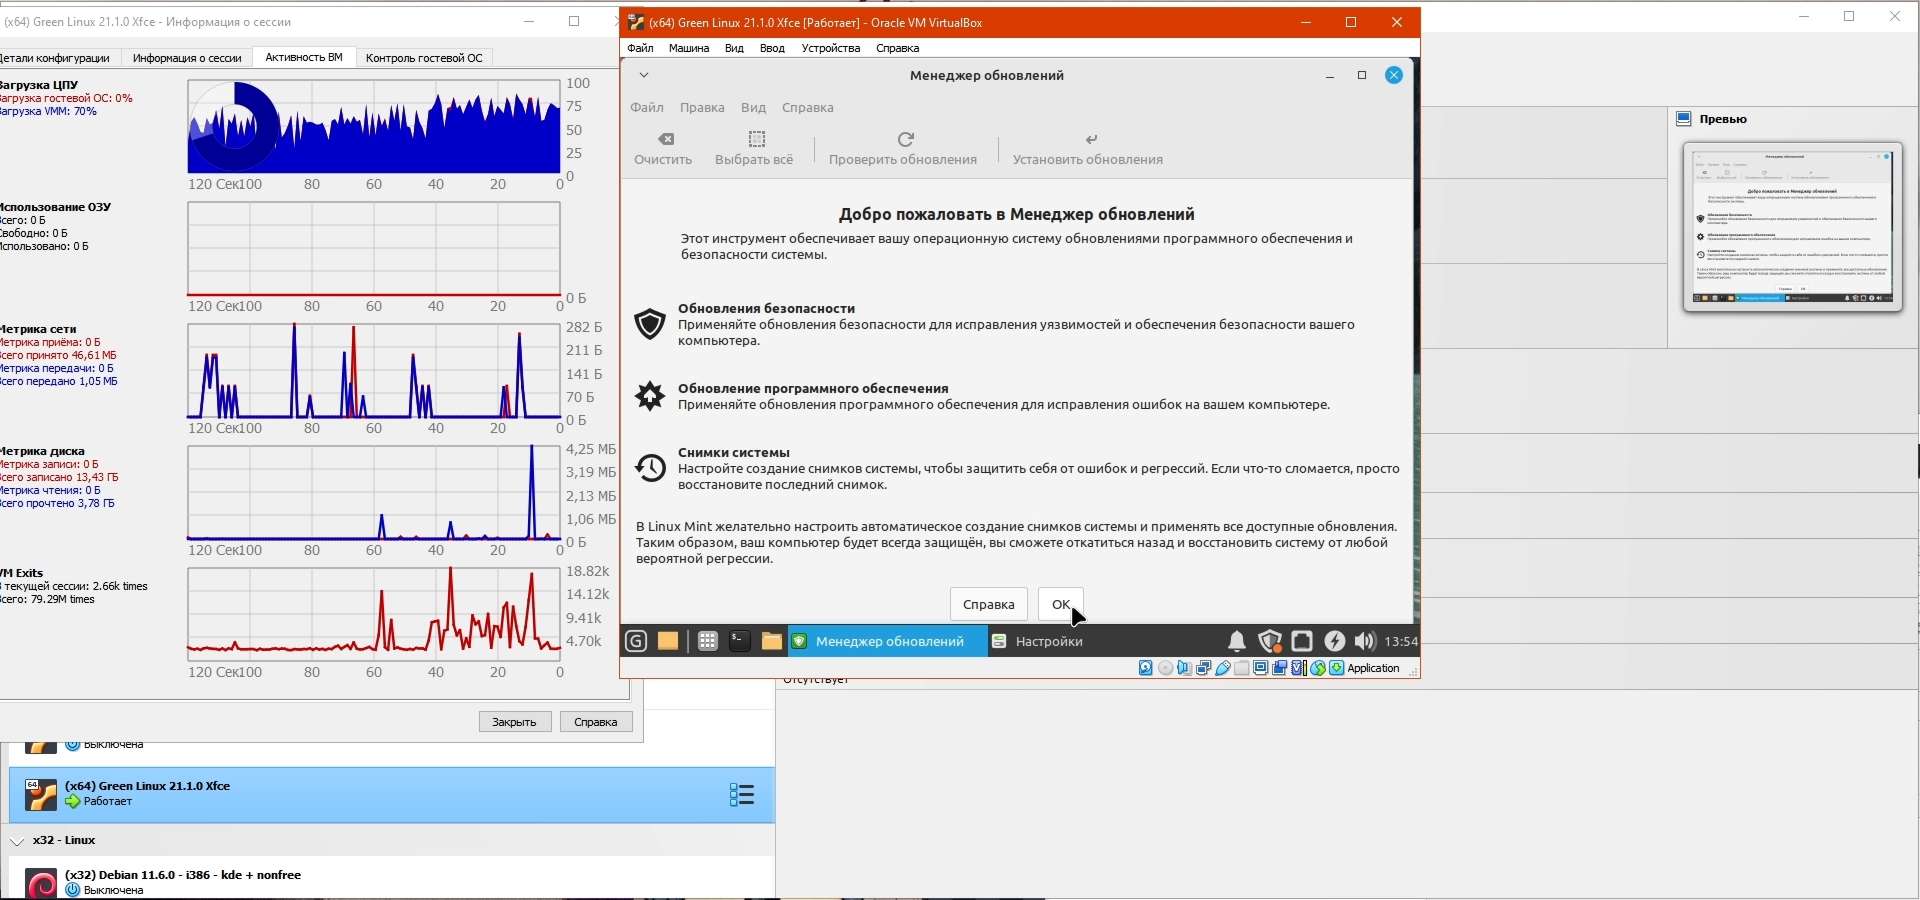The height and width of the screenshot is (900, 1920).
Task: Click the shared folders indicator in the VirtualBox status bar
Action: 1241,668
